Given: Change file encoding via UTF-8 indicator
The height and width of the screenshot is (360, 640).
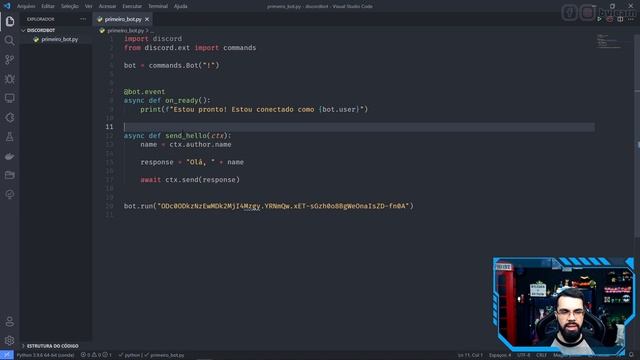Looking at the screenshot, I should tap(524, 355).
